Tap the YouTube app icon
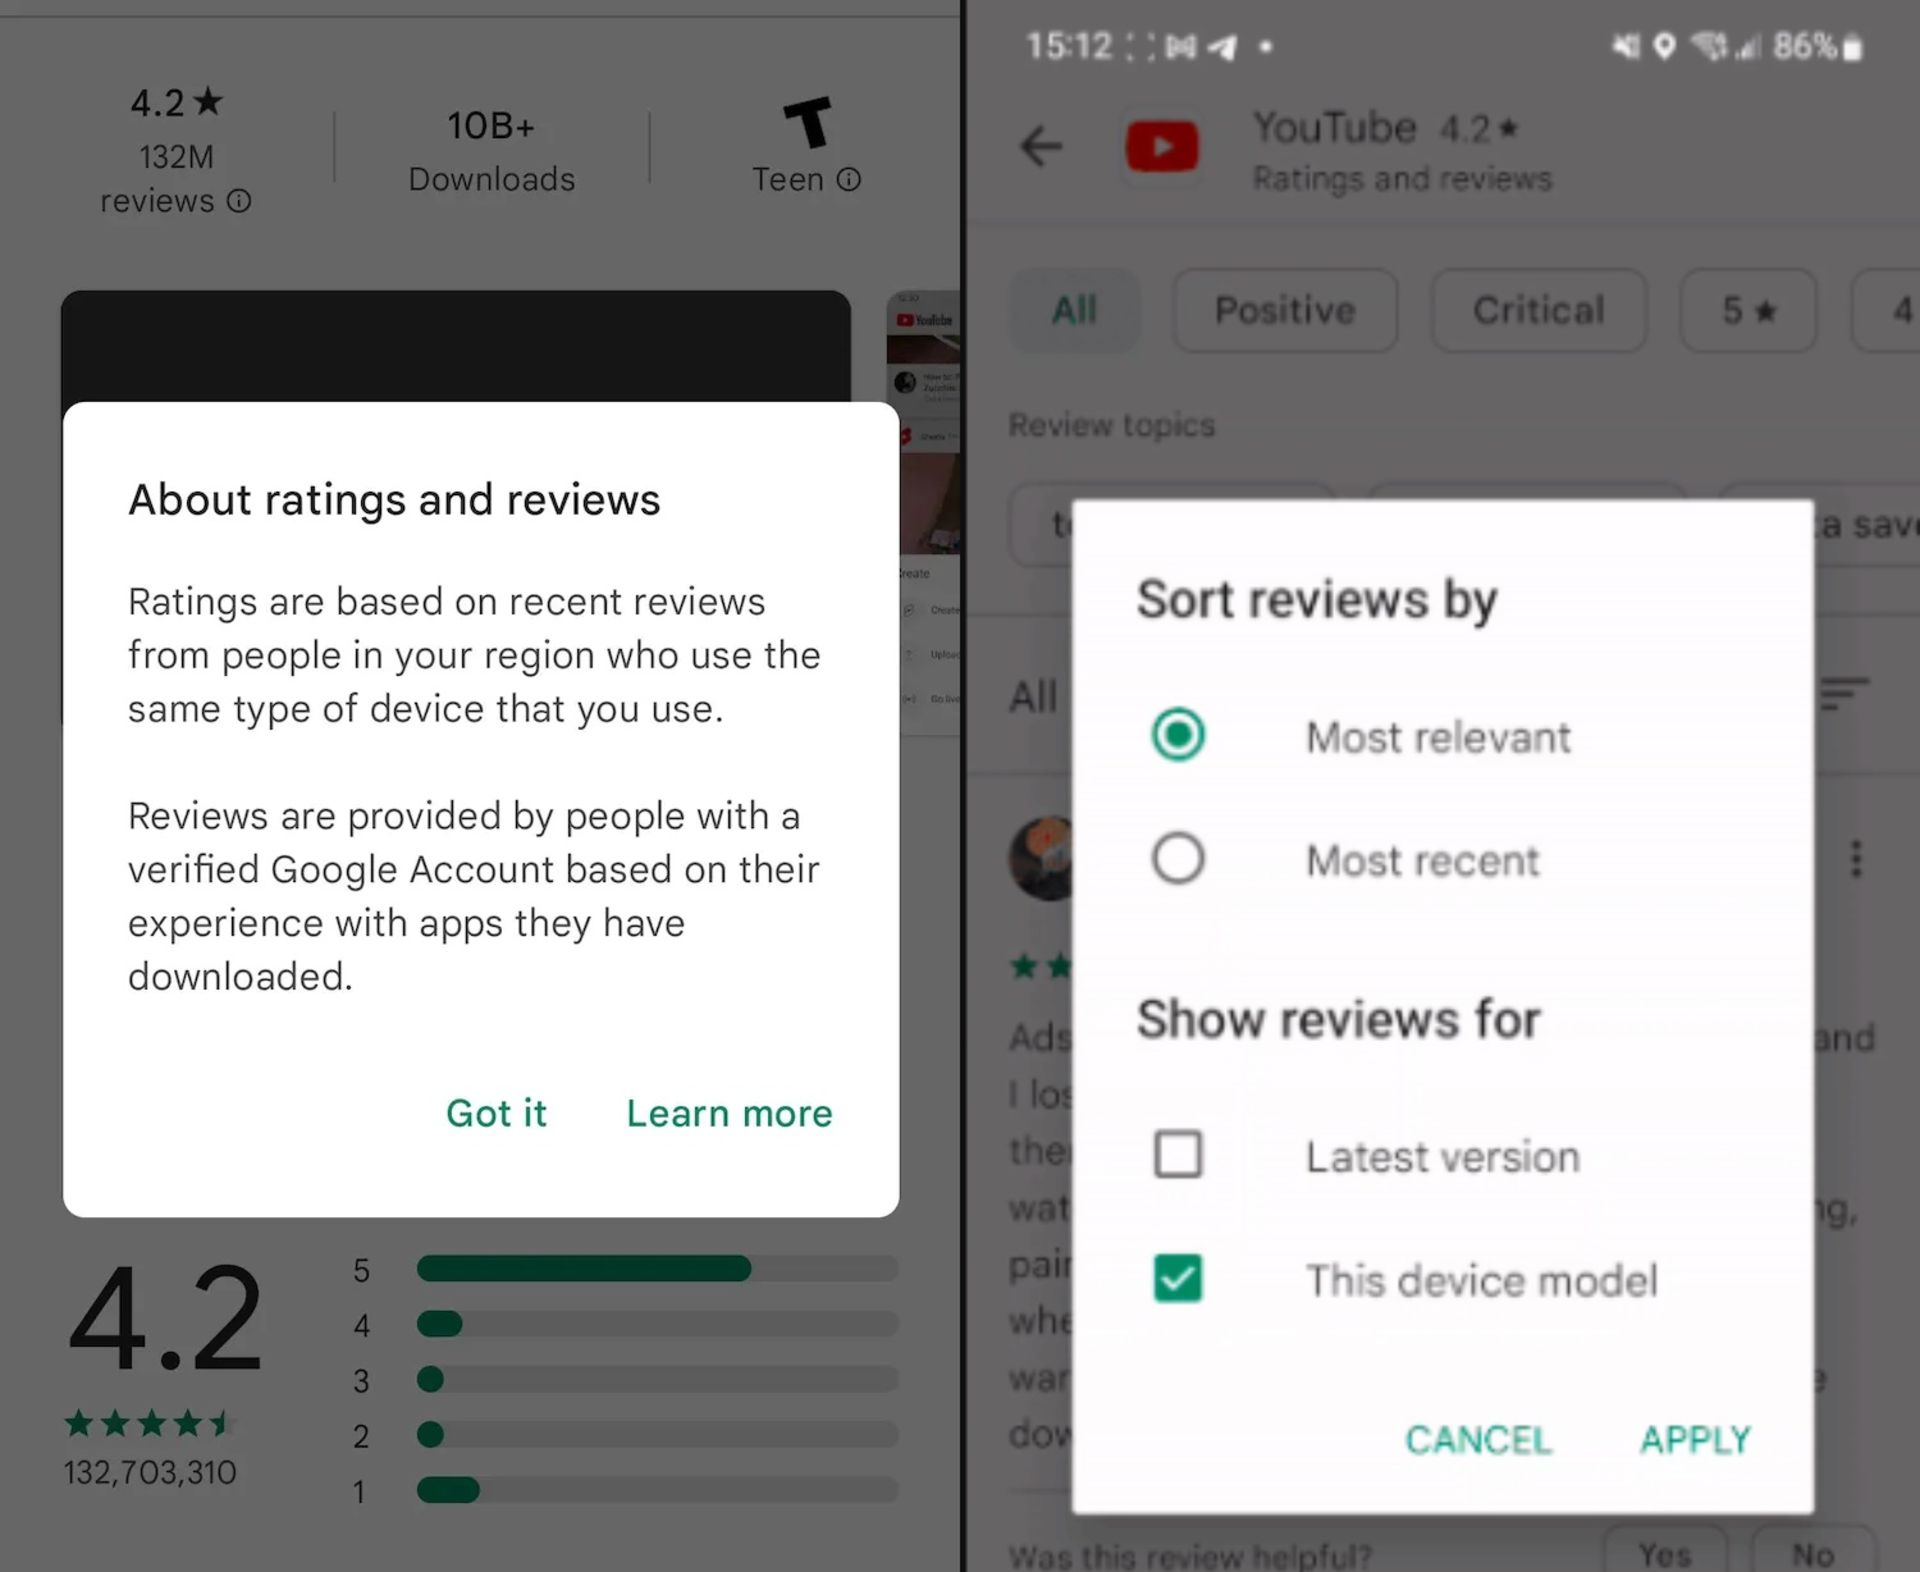 [x=1161, y=148]
